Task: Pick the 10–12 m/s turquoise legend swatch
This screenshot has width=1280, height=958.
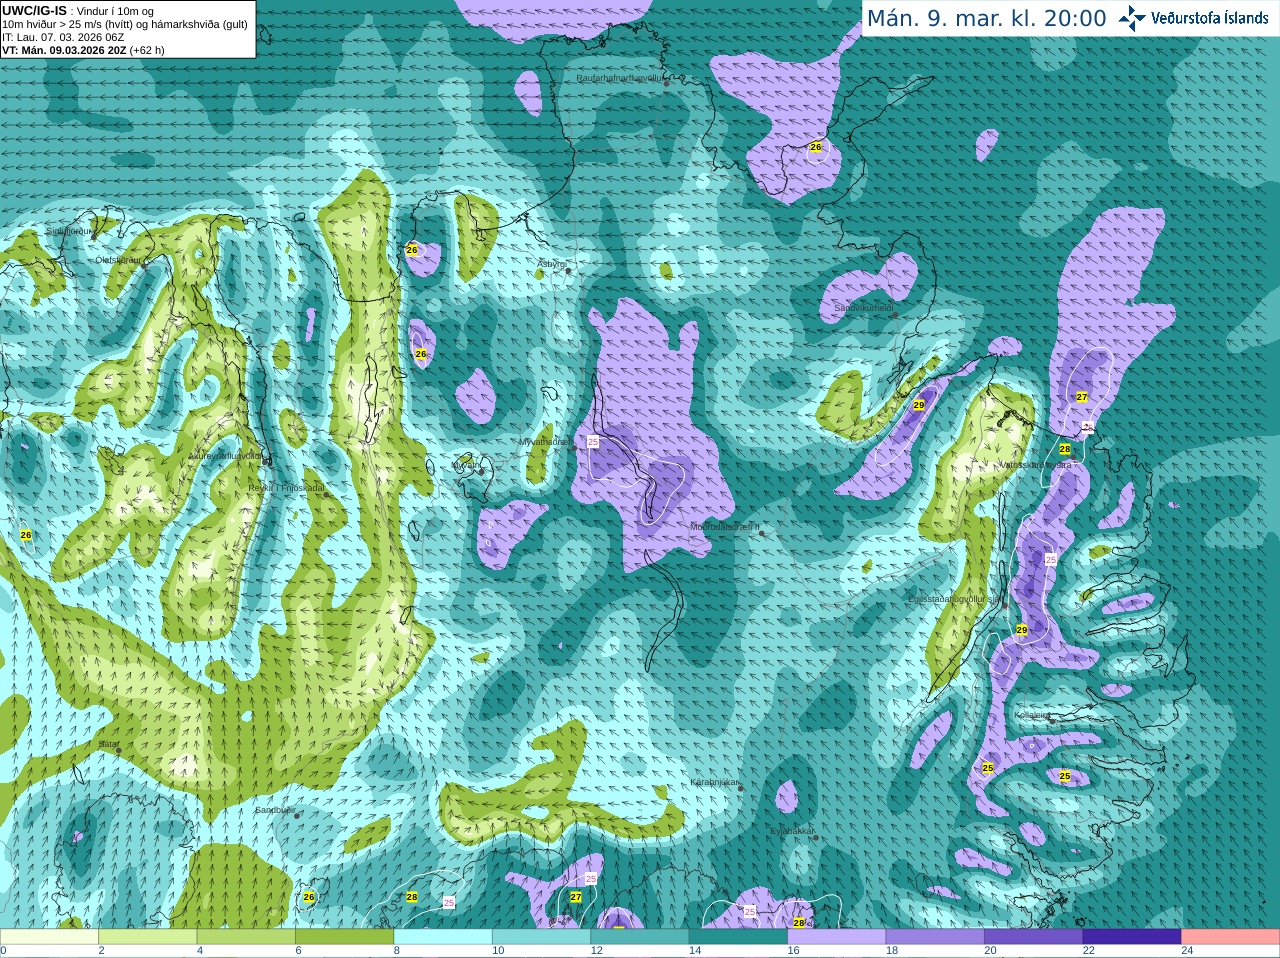Action: point(541,937)
